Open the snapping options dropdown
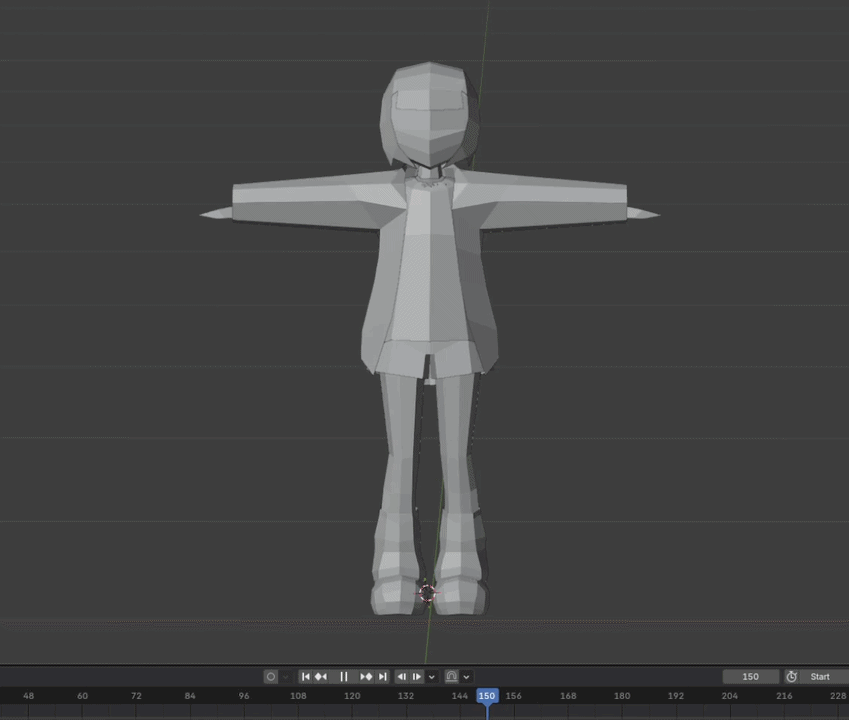The image size is (849, 720). pos(466,677)
